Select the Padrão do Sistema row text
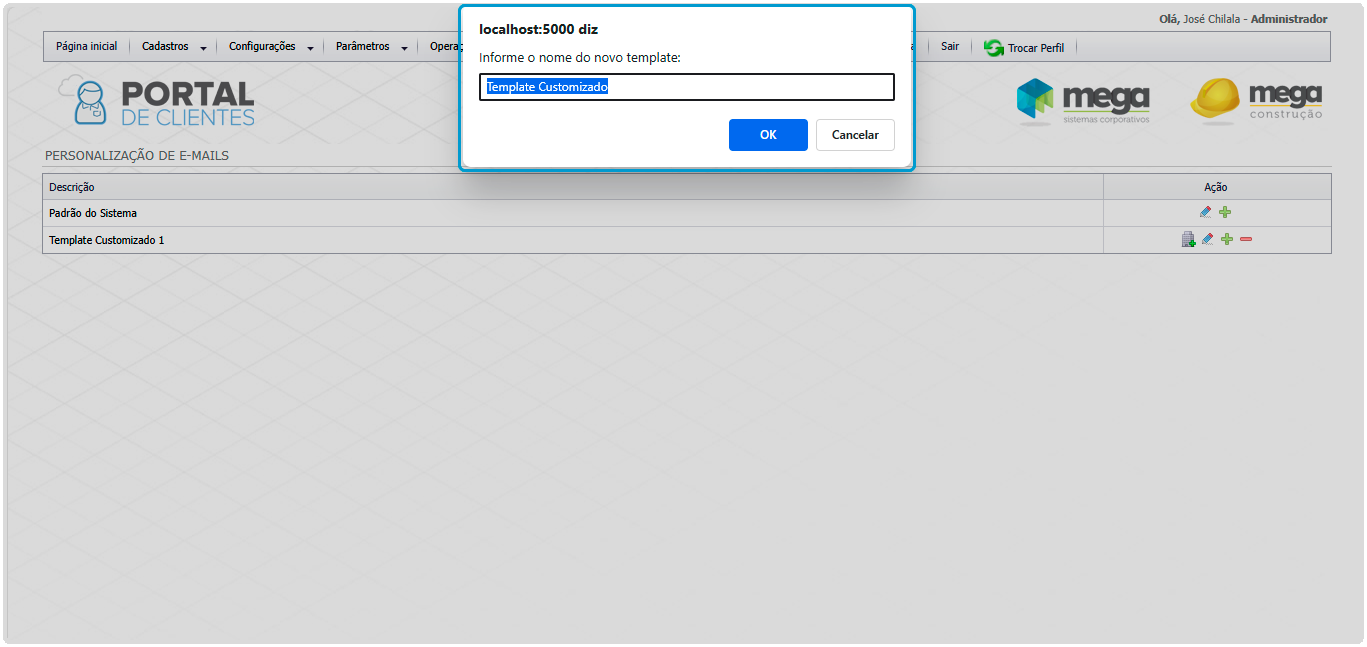This screenshot has width=1367, height=647. (93, 213)
